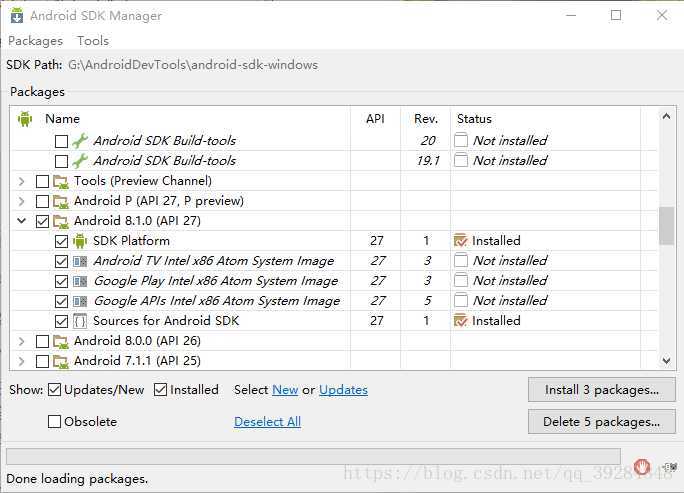This screenshot has height=493, width=684.
Task: Enable the Obsolete filter checkbox
Action: [54, 421]
